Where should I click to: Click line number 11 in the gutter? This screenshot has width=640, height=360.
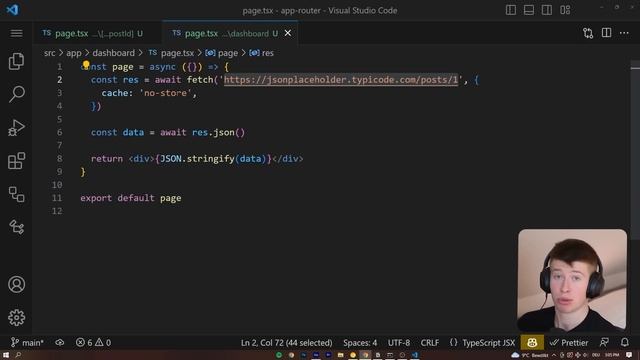[x=58, y=198]
